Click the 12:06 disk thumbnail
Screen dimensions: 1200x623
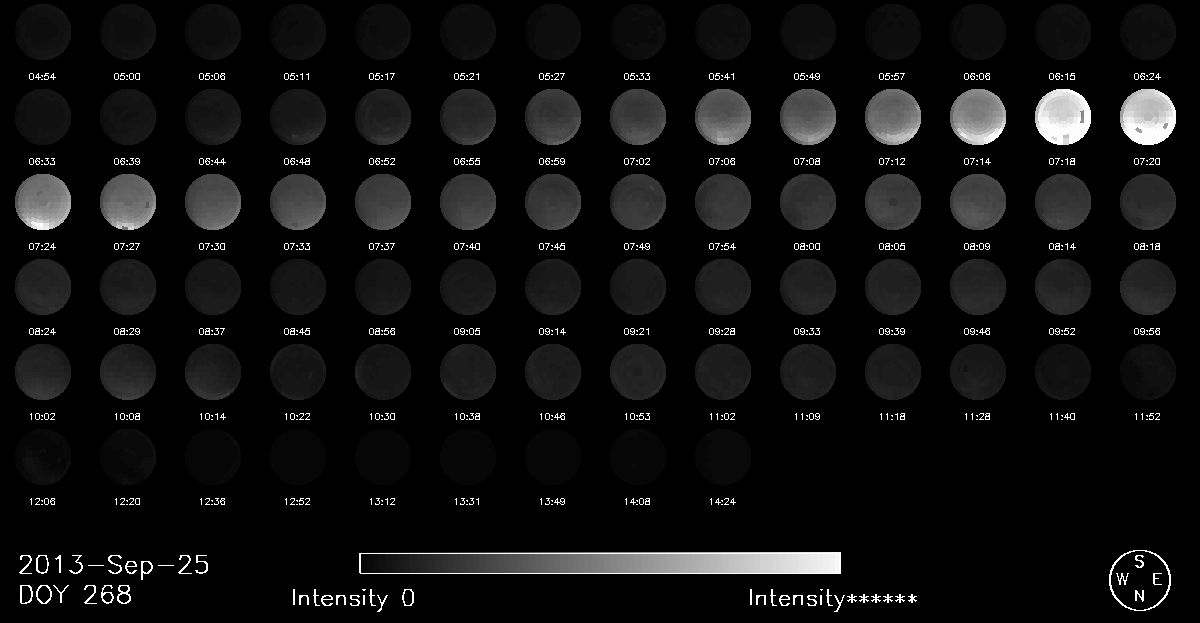(x=42, y=457)
